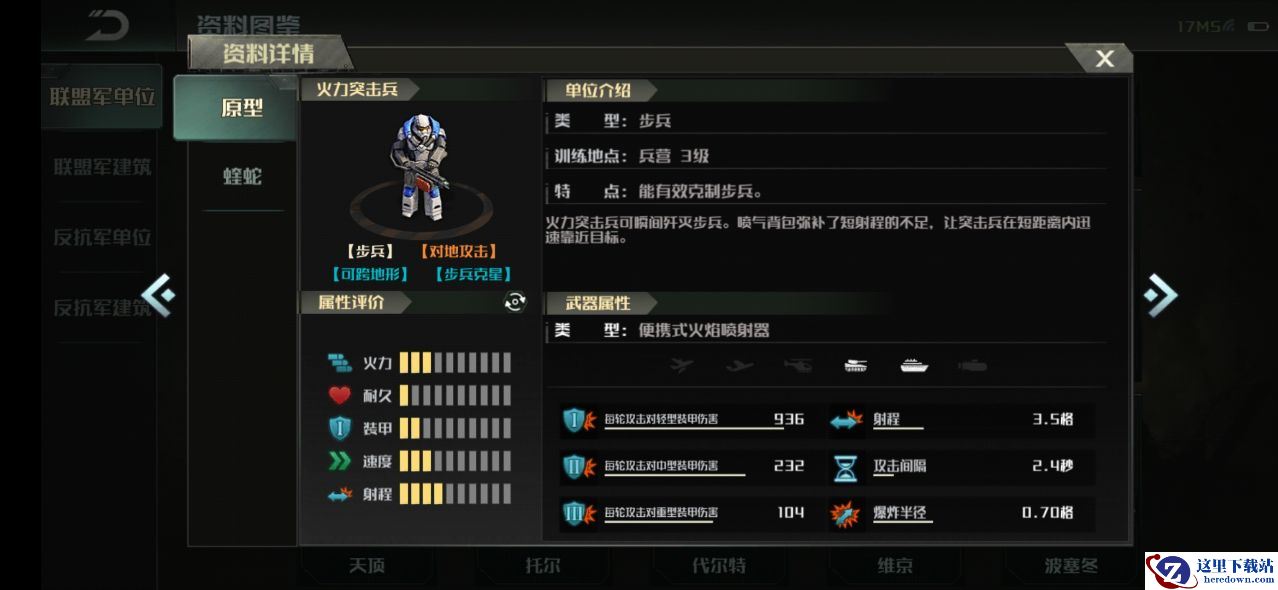Click the 步兵克星 tag
This screenshot has height=590, width=1278.
coord(474,273)
